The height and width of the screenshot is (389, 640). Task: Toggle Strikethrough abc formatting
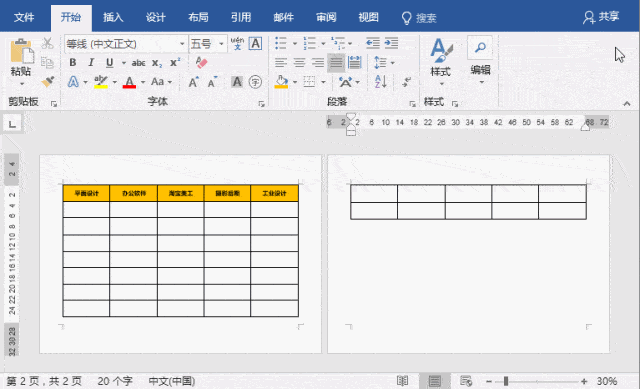pos(138,63)
